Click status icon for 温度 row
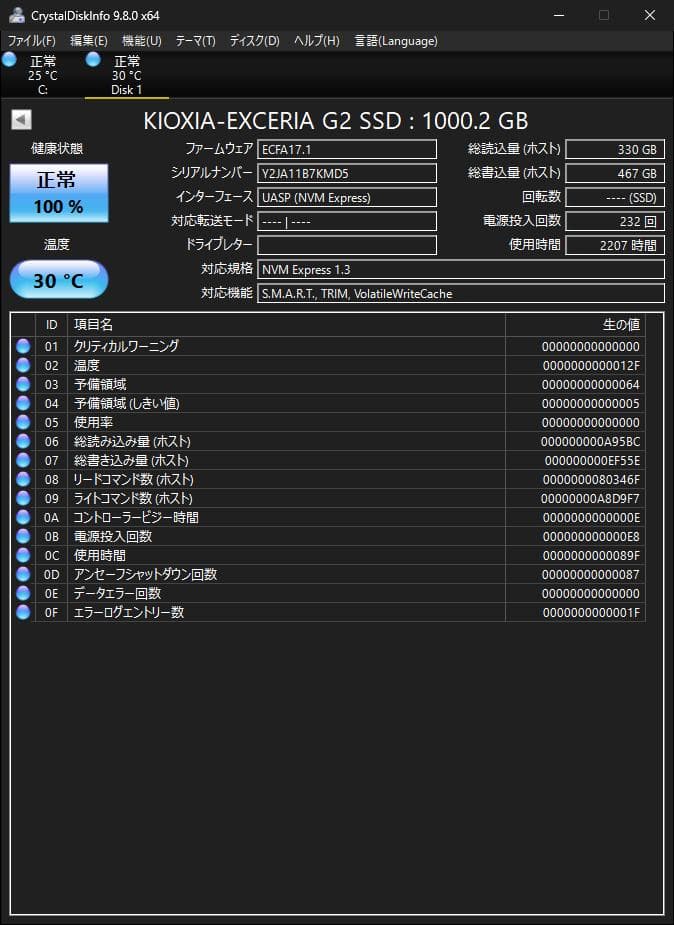The image size is (674, 925). click(23, 365)
